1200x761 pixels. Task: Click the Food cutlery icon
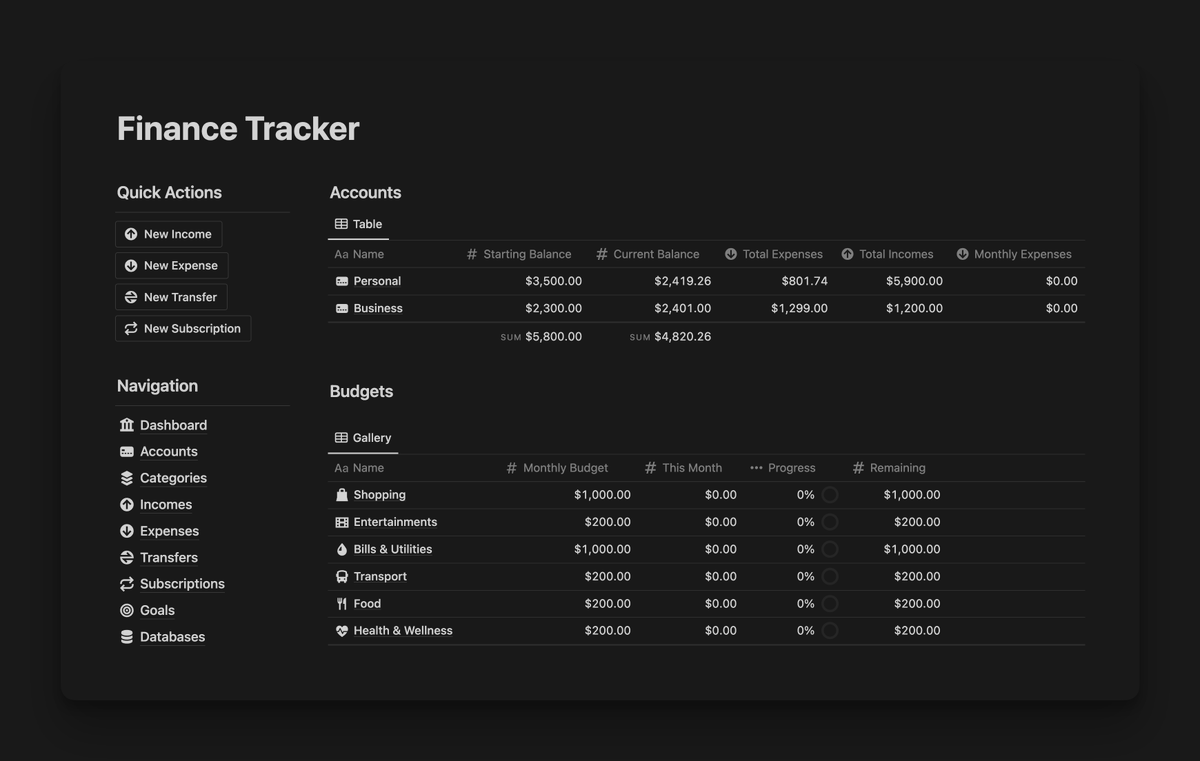coord(342,603)
